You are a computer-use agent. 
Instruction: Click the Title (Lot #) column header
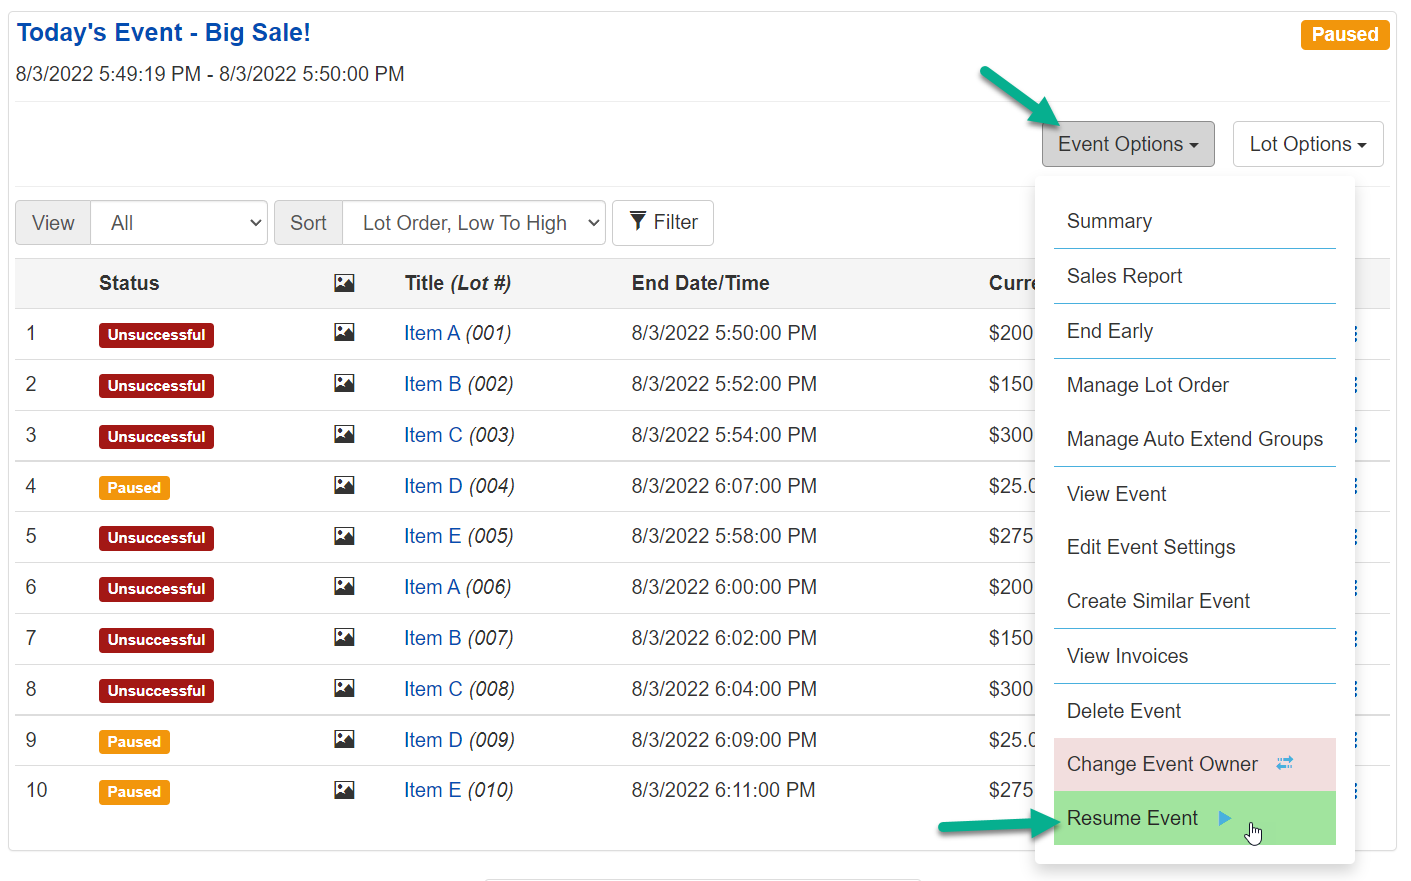click(x=458, y=283)
